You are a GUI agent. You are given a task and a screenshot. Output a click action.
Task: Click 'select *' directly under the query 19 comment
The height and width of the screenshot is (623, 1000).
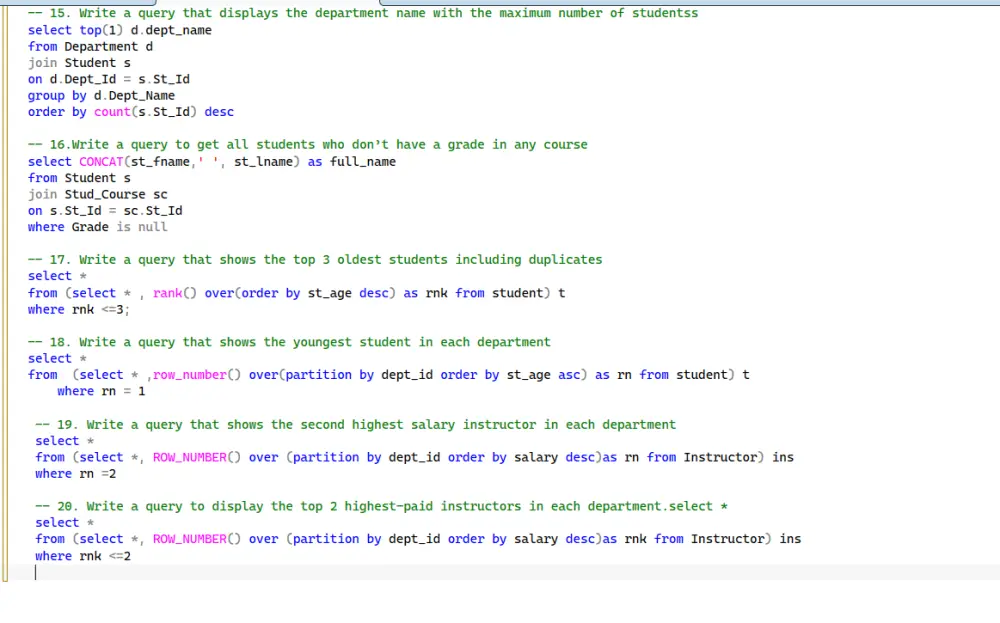(x=64, y=441)
